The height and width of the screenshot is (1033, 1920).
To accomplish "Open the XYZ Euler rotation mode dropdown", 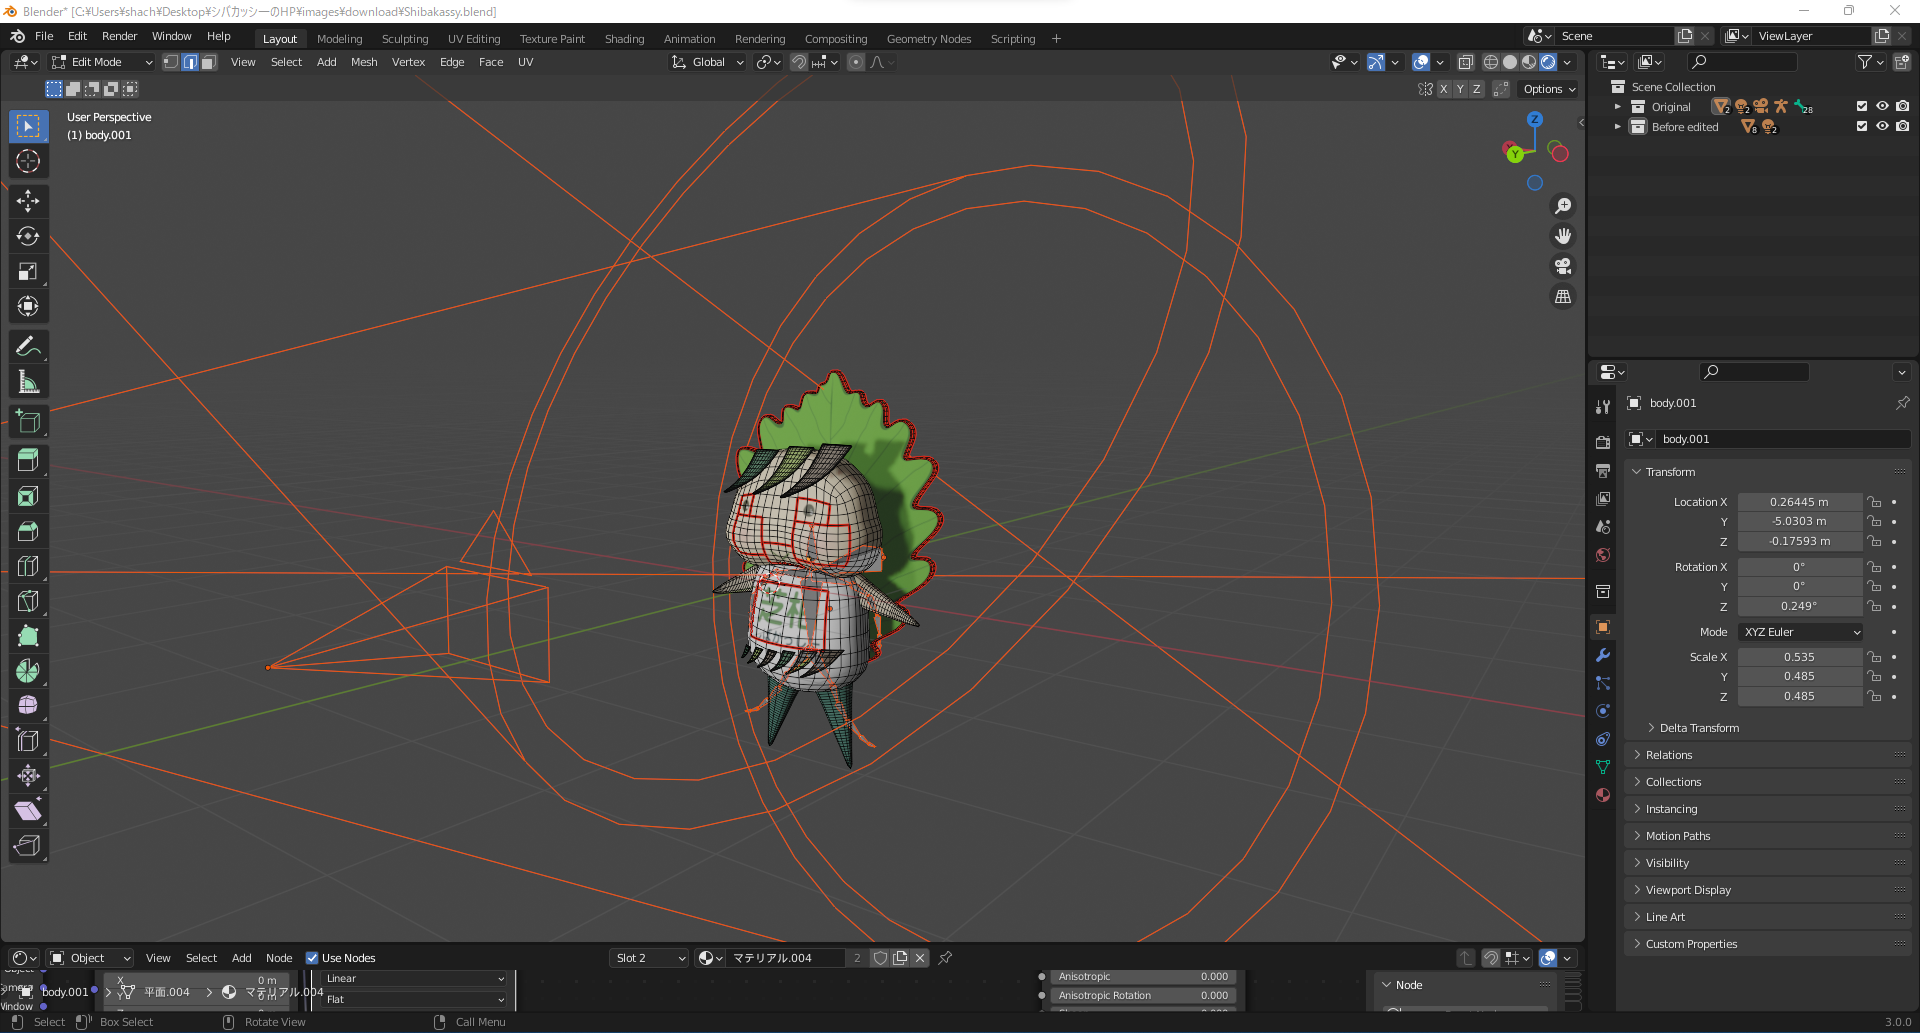I will [1801, 632].
